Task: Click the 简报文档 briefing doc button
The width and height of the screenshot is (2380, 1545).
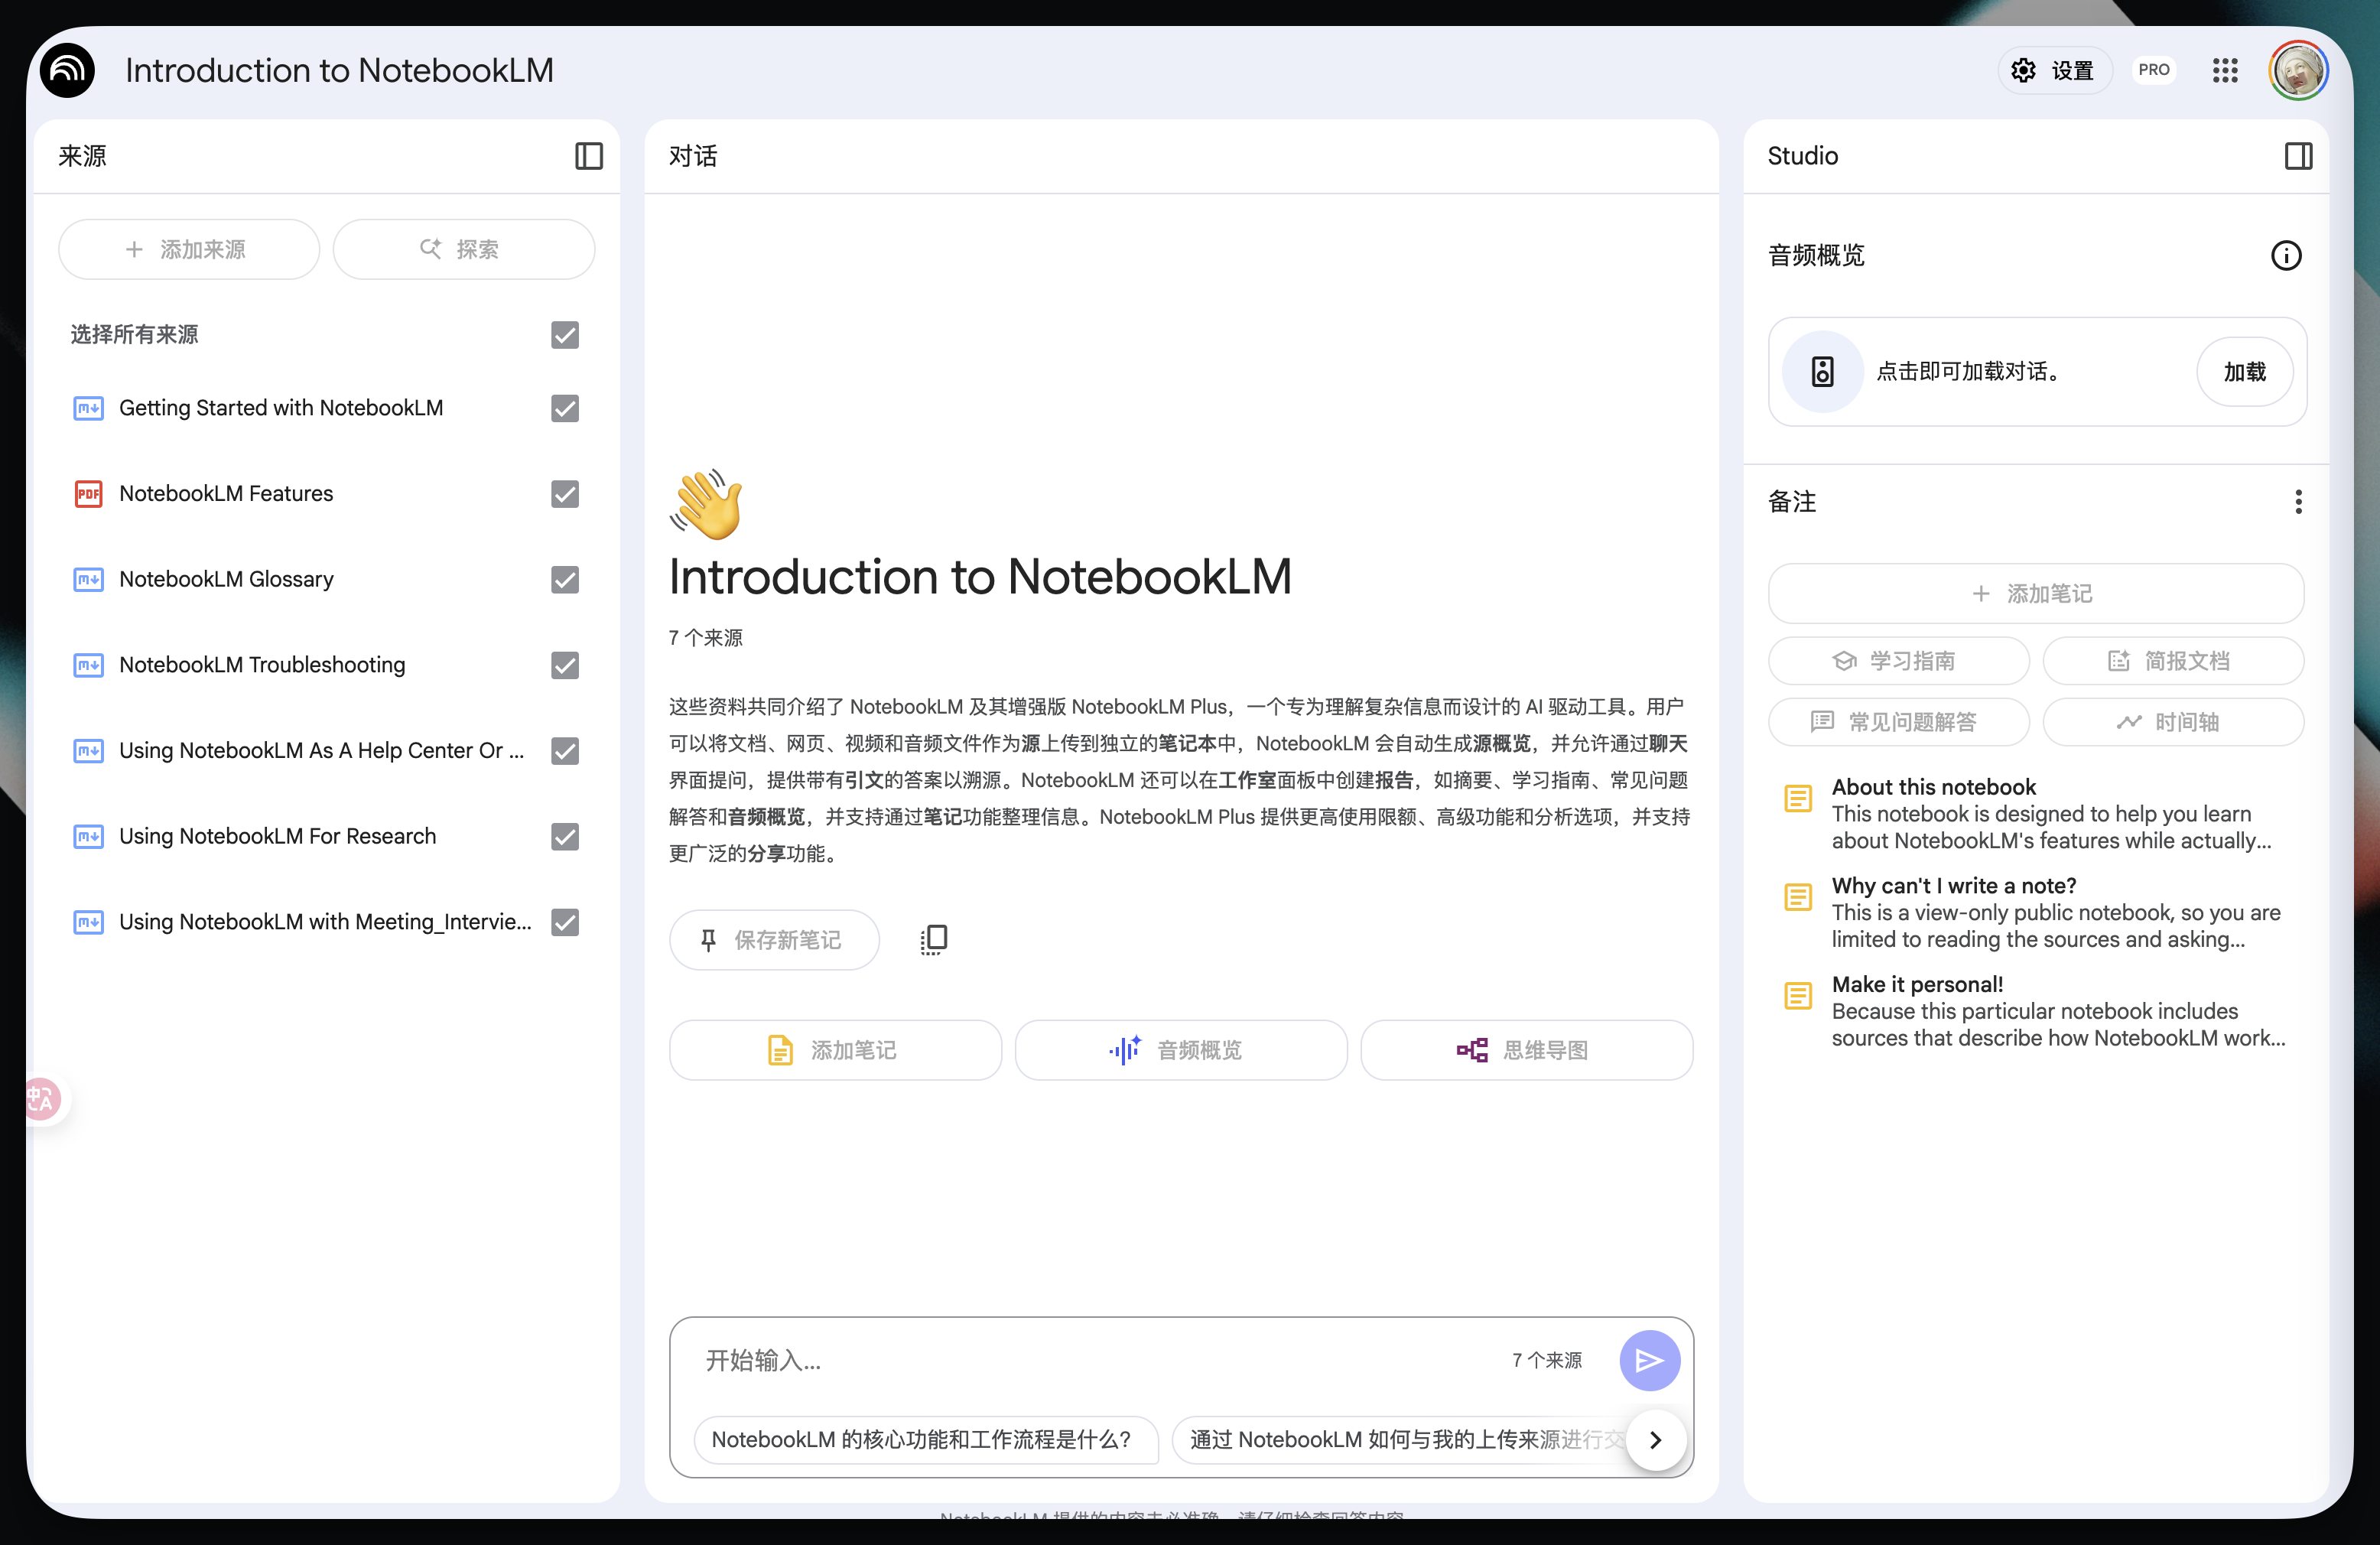Action: [x=2173, y=661]
